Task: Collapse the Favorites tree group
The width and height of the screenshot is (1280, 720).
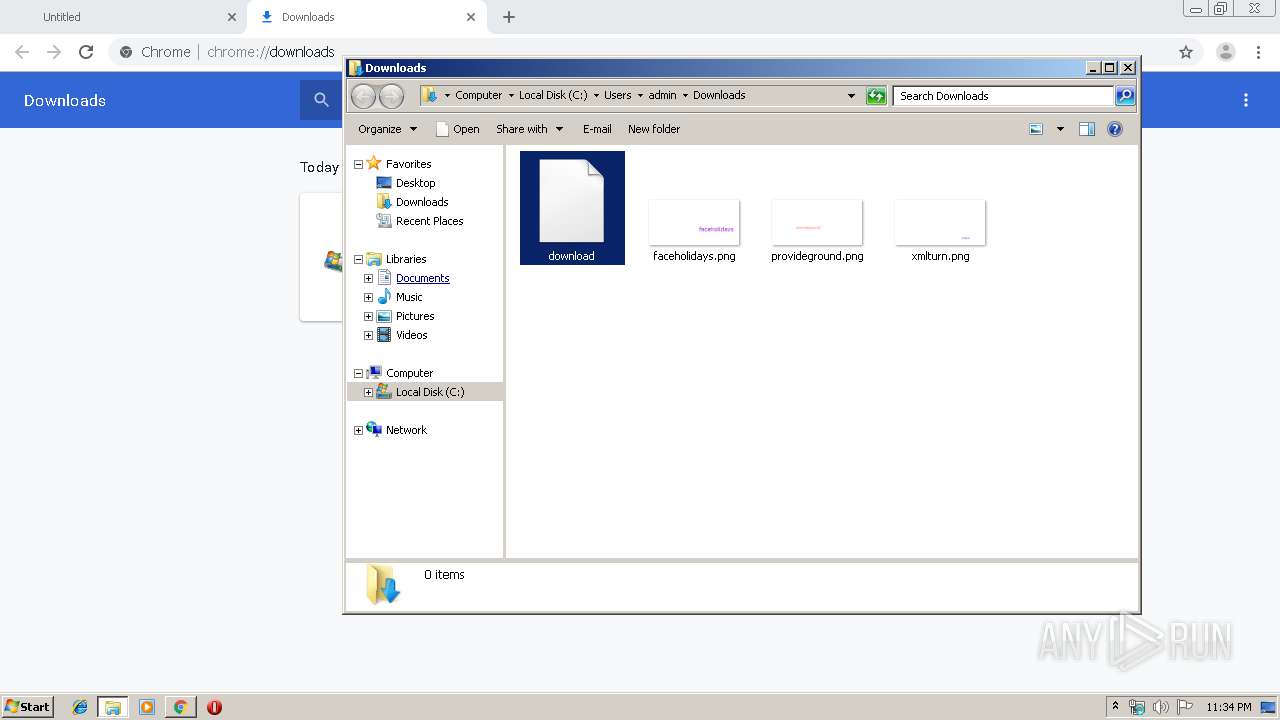Action: [x=358, y=164]
